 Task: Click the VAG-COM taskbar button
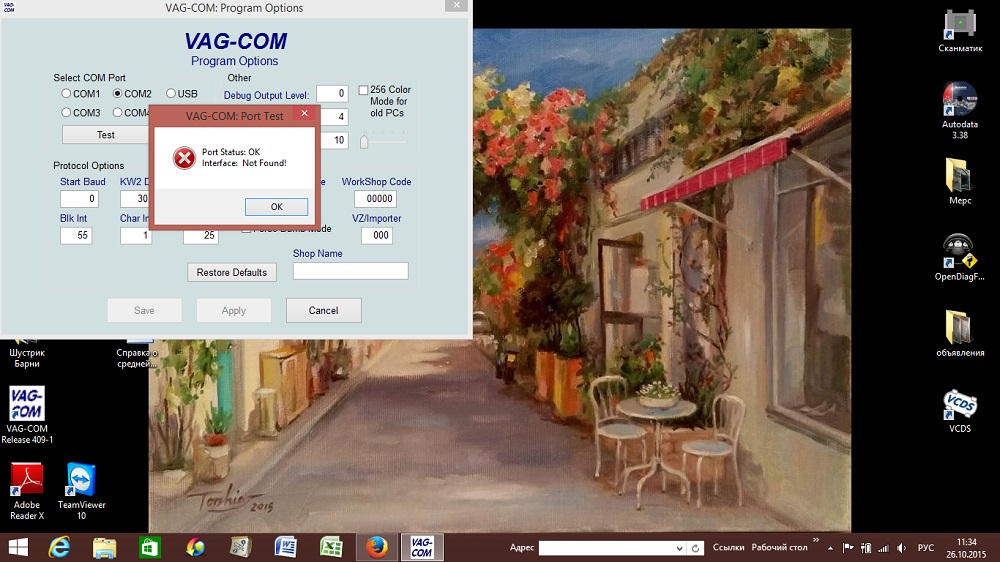[x=422, y=547]
